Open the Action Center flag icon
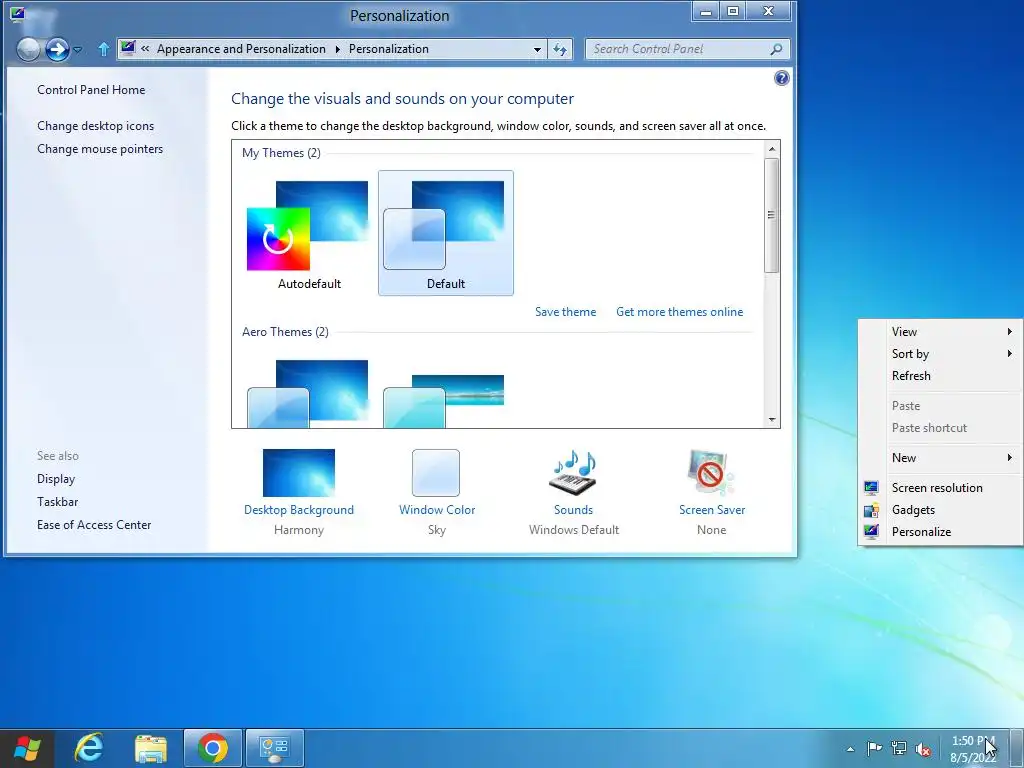 click(x=874, y=748)
